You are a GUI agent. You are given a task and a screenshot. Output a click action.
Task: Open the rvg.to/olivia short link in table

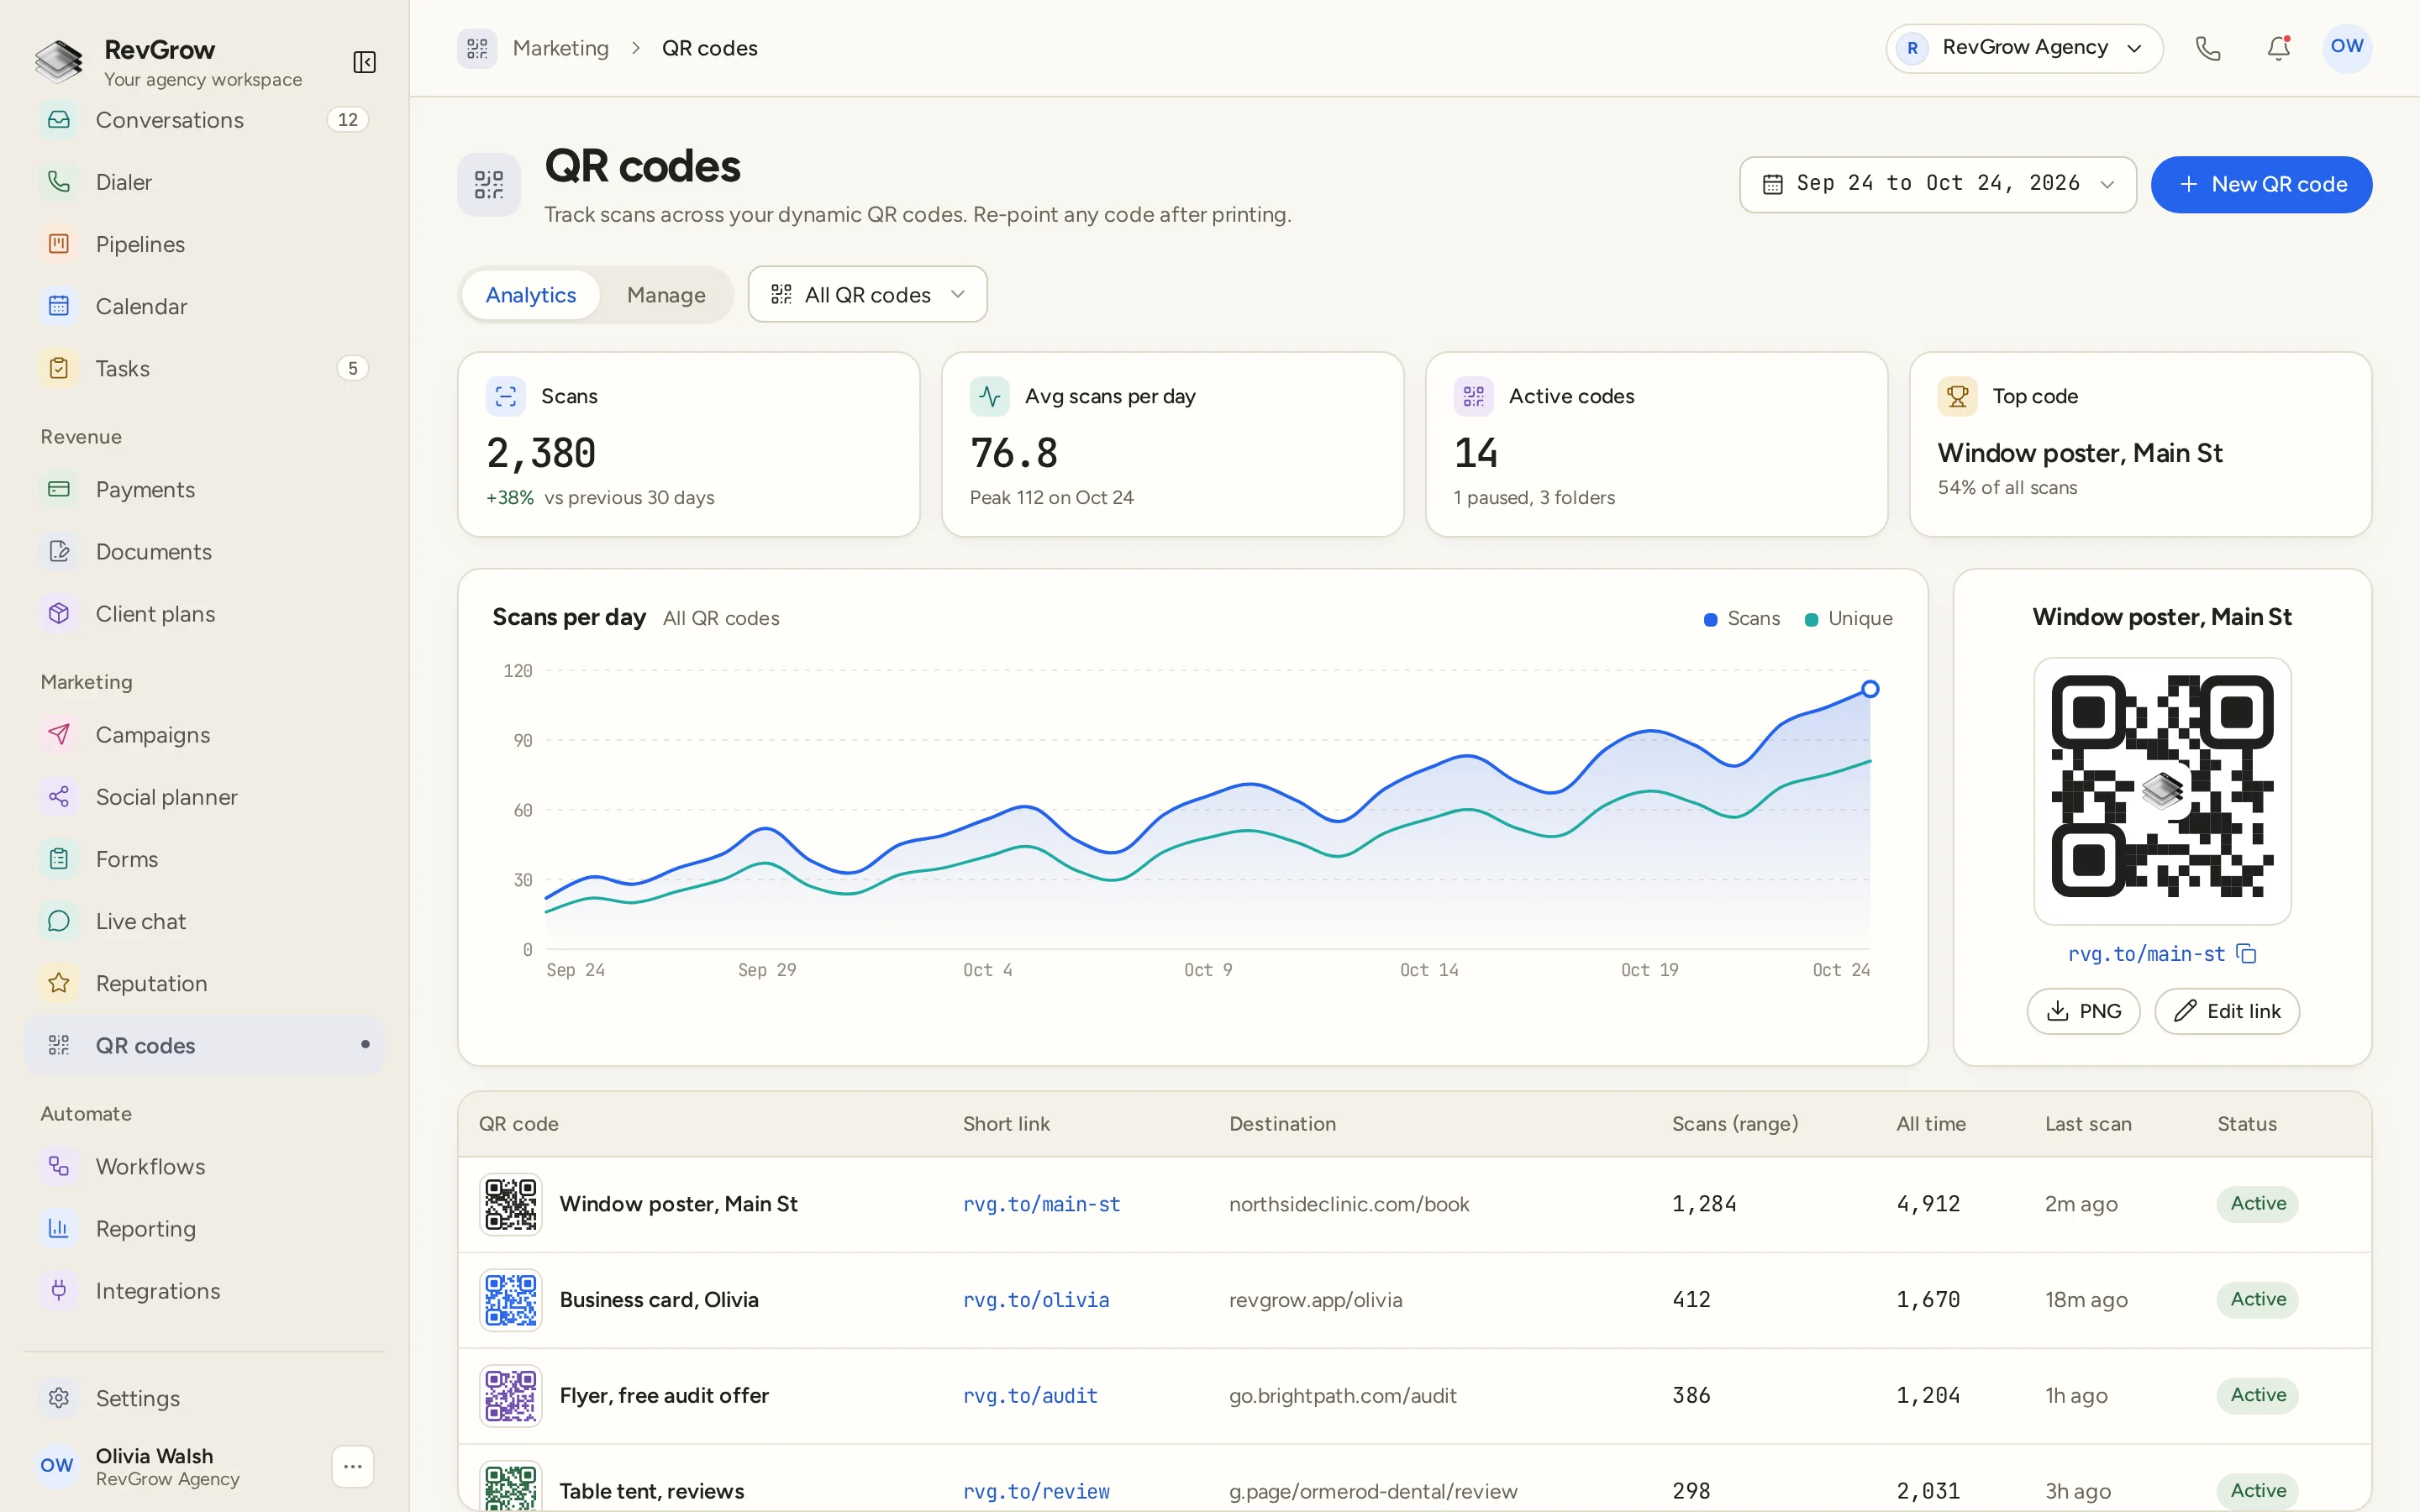(1036, 1300)
